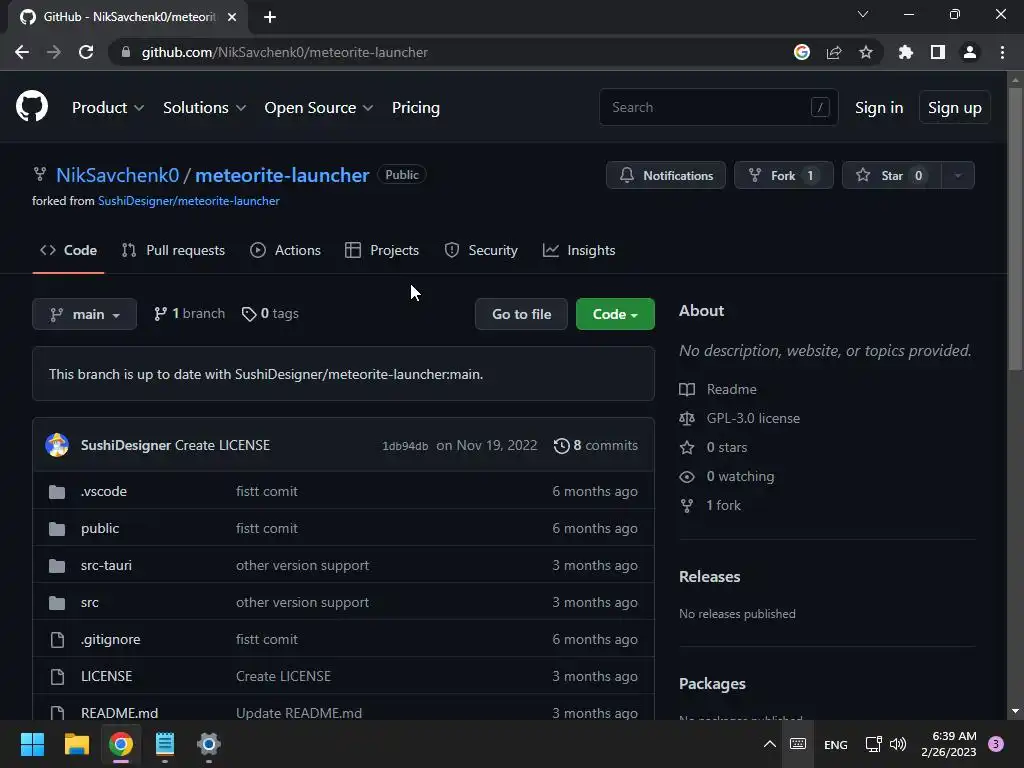
Task: Open the .vscode folder
Action: coord(104,491)
